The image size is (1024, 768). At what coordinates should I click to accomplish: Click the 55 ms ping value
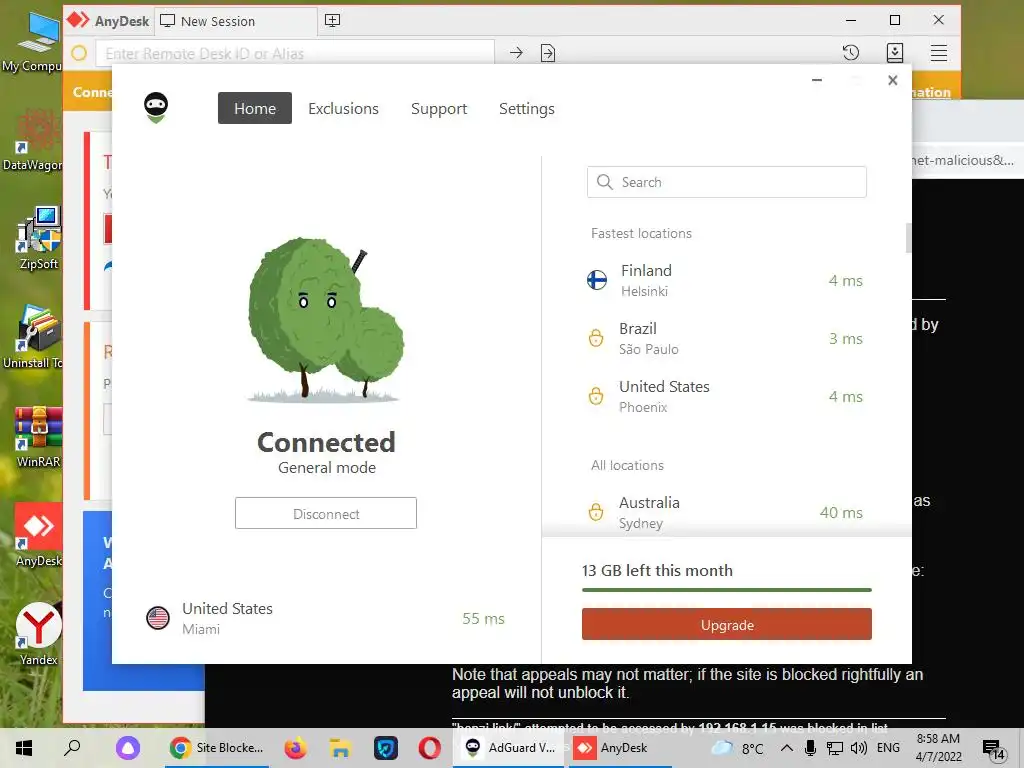(483, 618)
